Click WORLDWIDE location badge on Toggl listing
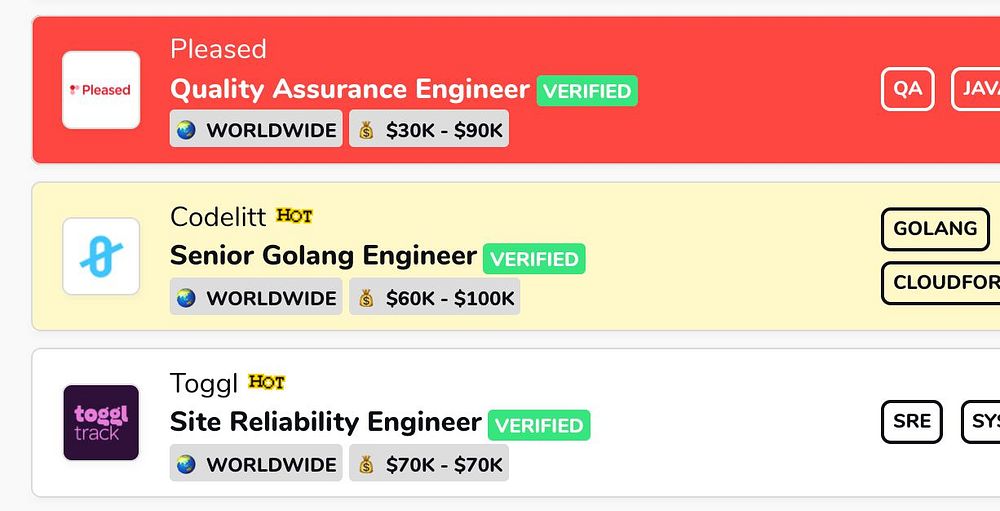 click(256, 464)
